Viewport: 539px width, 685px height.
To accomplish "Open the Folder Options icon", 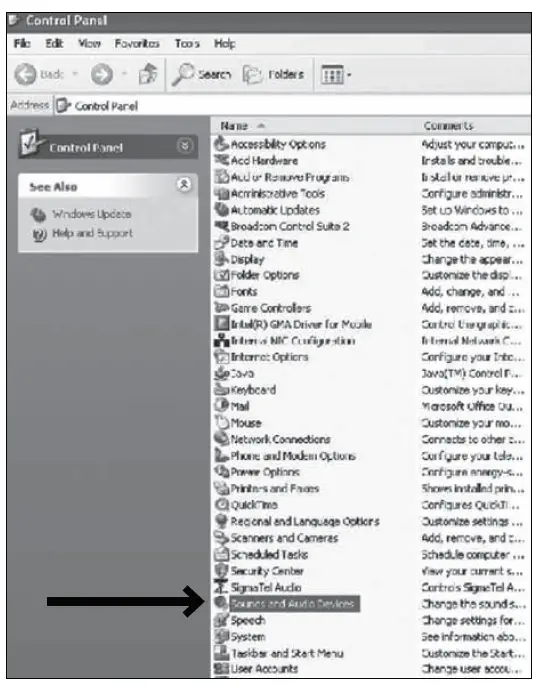I will point(221,275).
